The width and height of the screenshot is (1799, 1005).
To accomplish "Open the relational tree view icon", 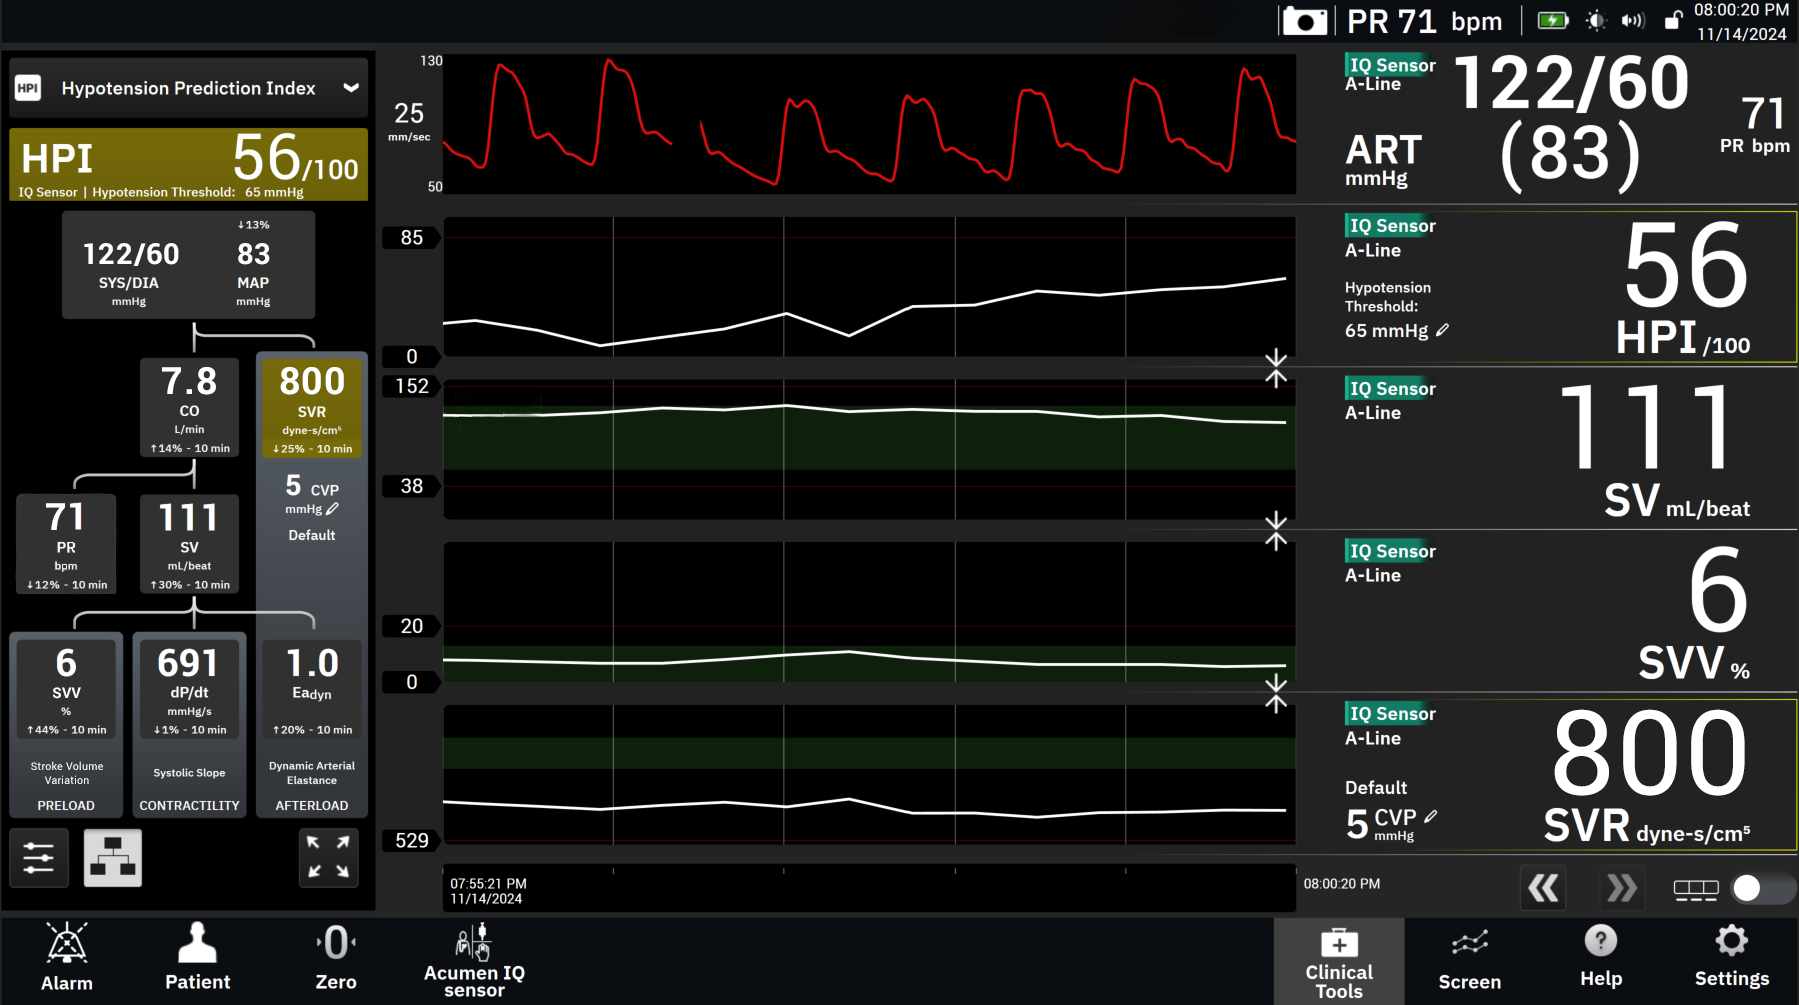I will coord(112,858).
